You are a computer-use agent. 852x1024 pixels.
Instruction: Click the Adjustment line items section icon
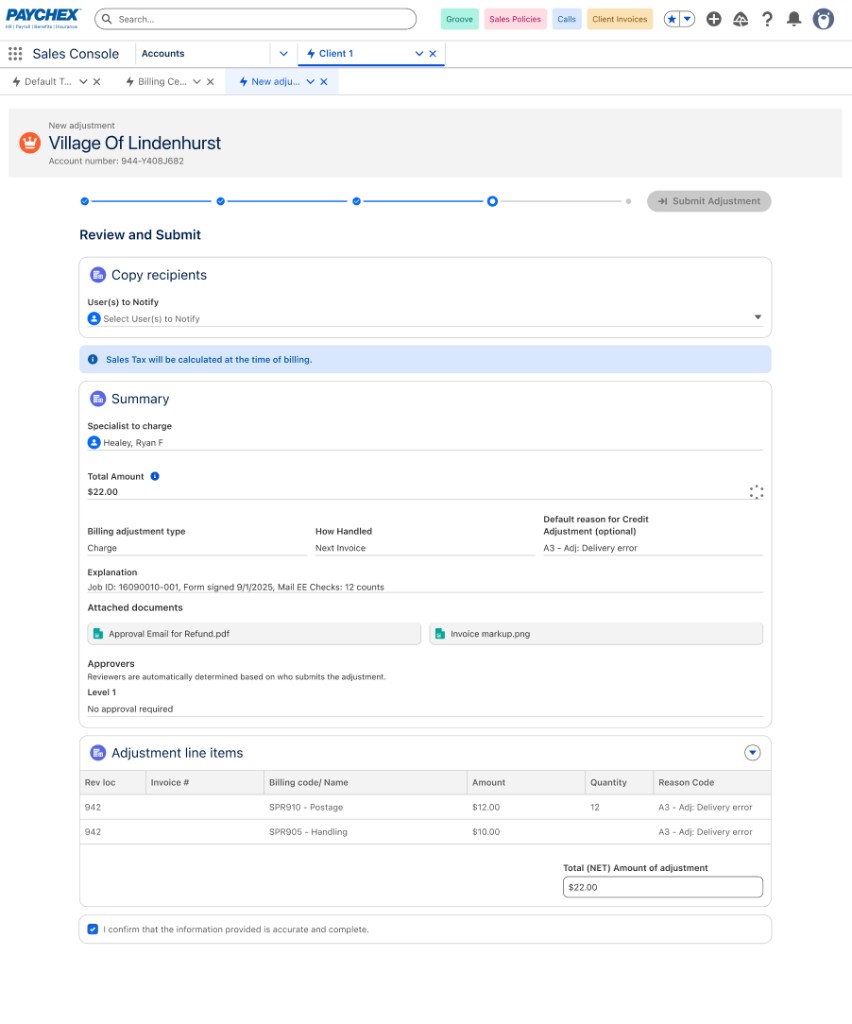point(98,752)
